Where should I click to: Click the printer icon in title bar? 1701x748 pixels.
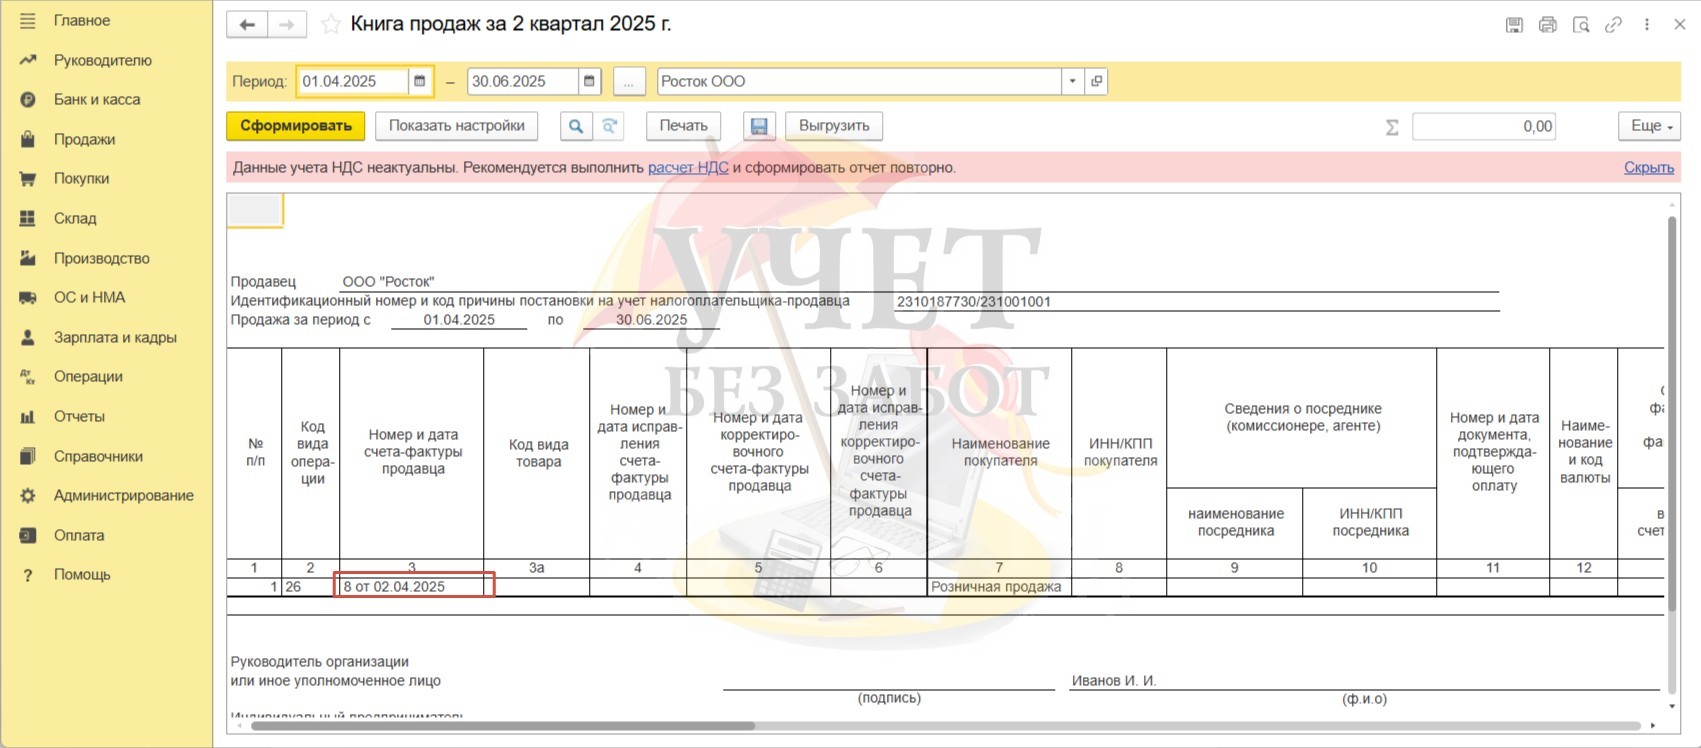(x=1547, y=25)
